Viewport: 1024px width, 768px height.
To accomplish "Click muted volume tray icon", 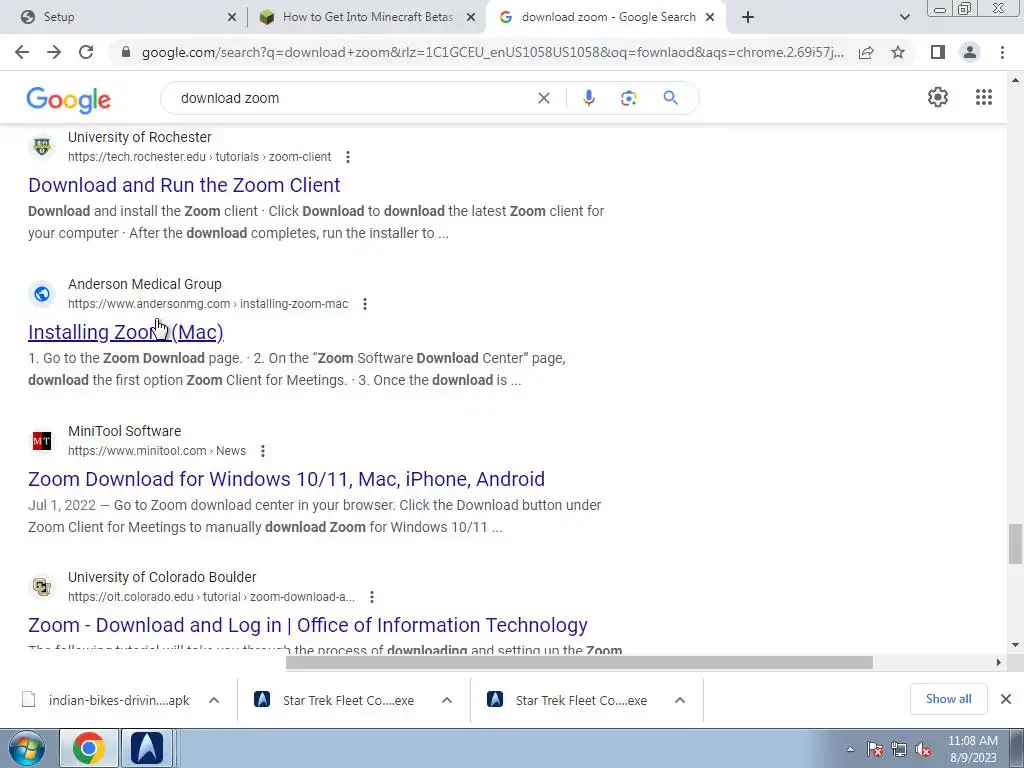I will point(923,749).
